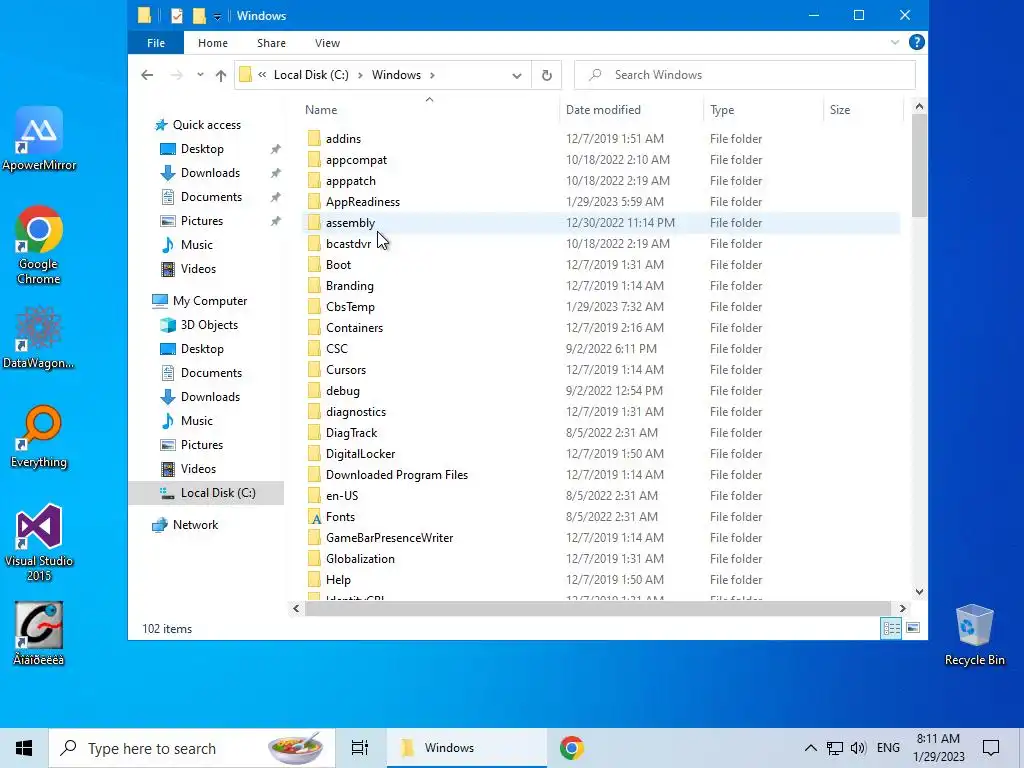
Task: Select the assembly folder icon
Action: [x=314, y=223]
